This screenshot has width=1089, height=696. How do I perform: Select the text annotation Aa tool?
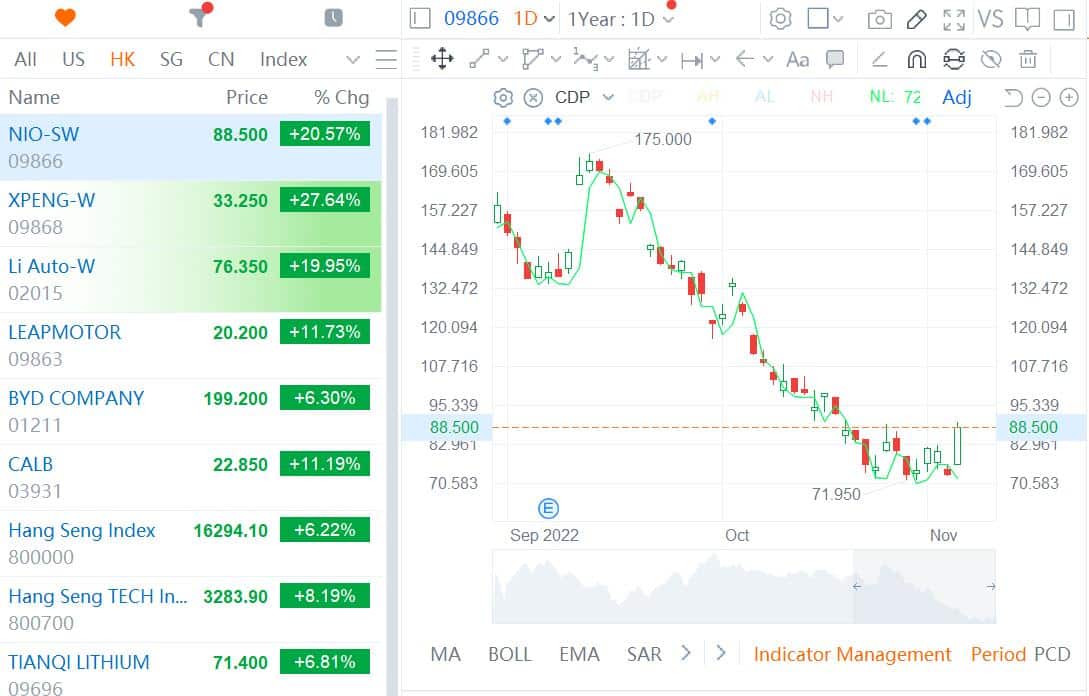click(797, 59)
